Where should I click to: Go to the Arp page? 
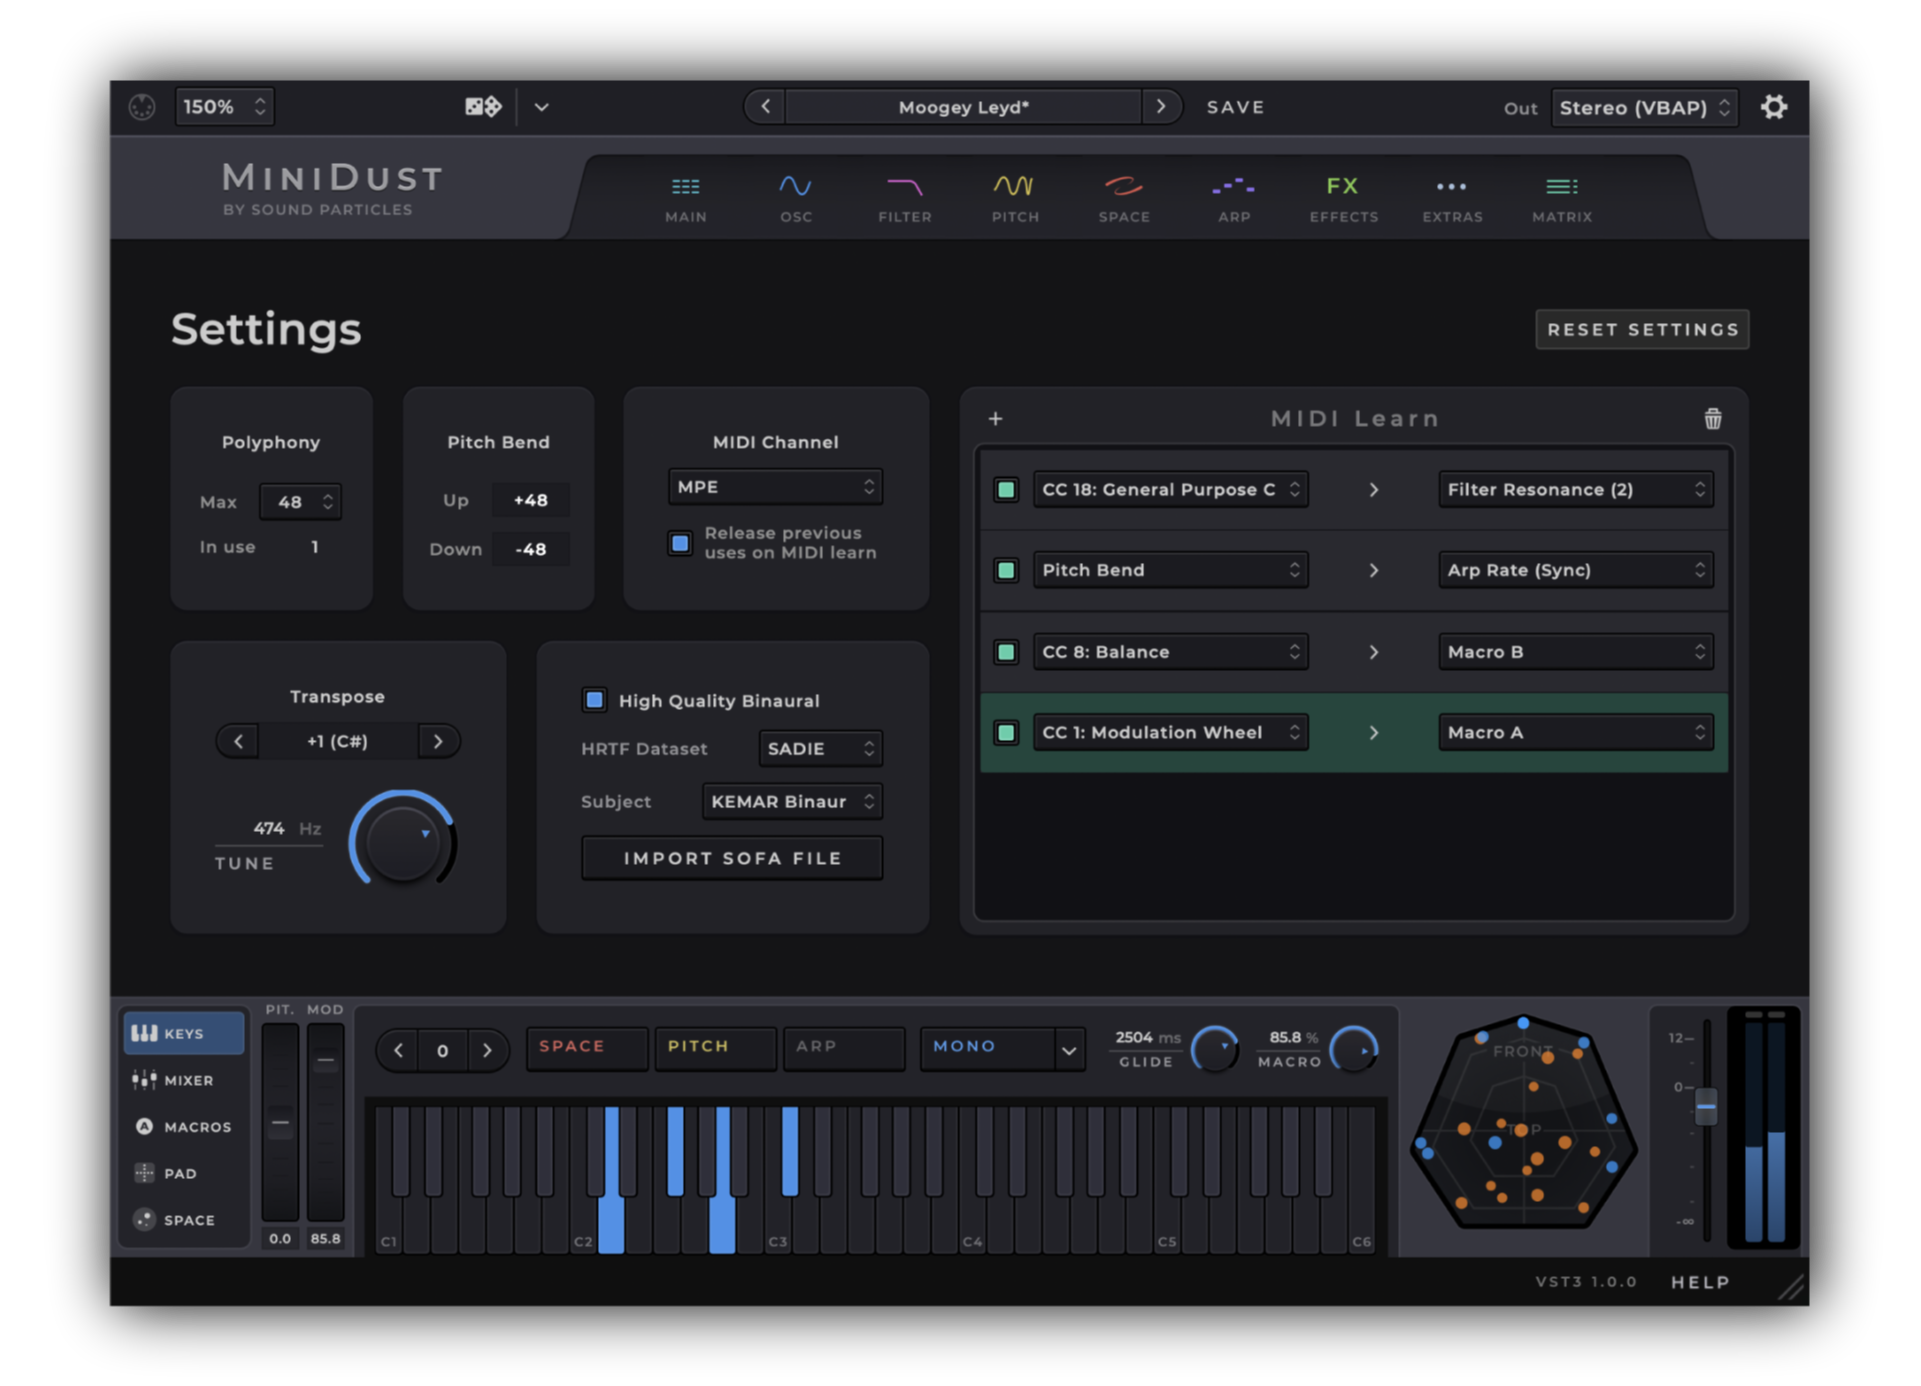1233,197
